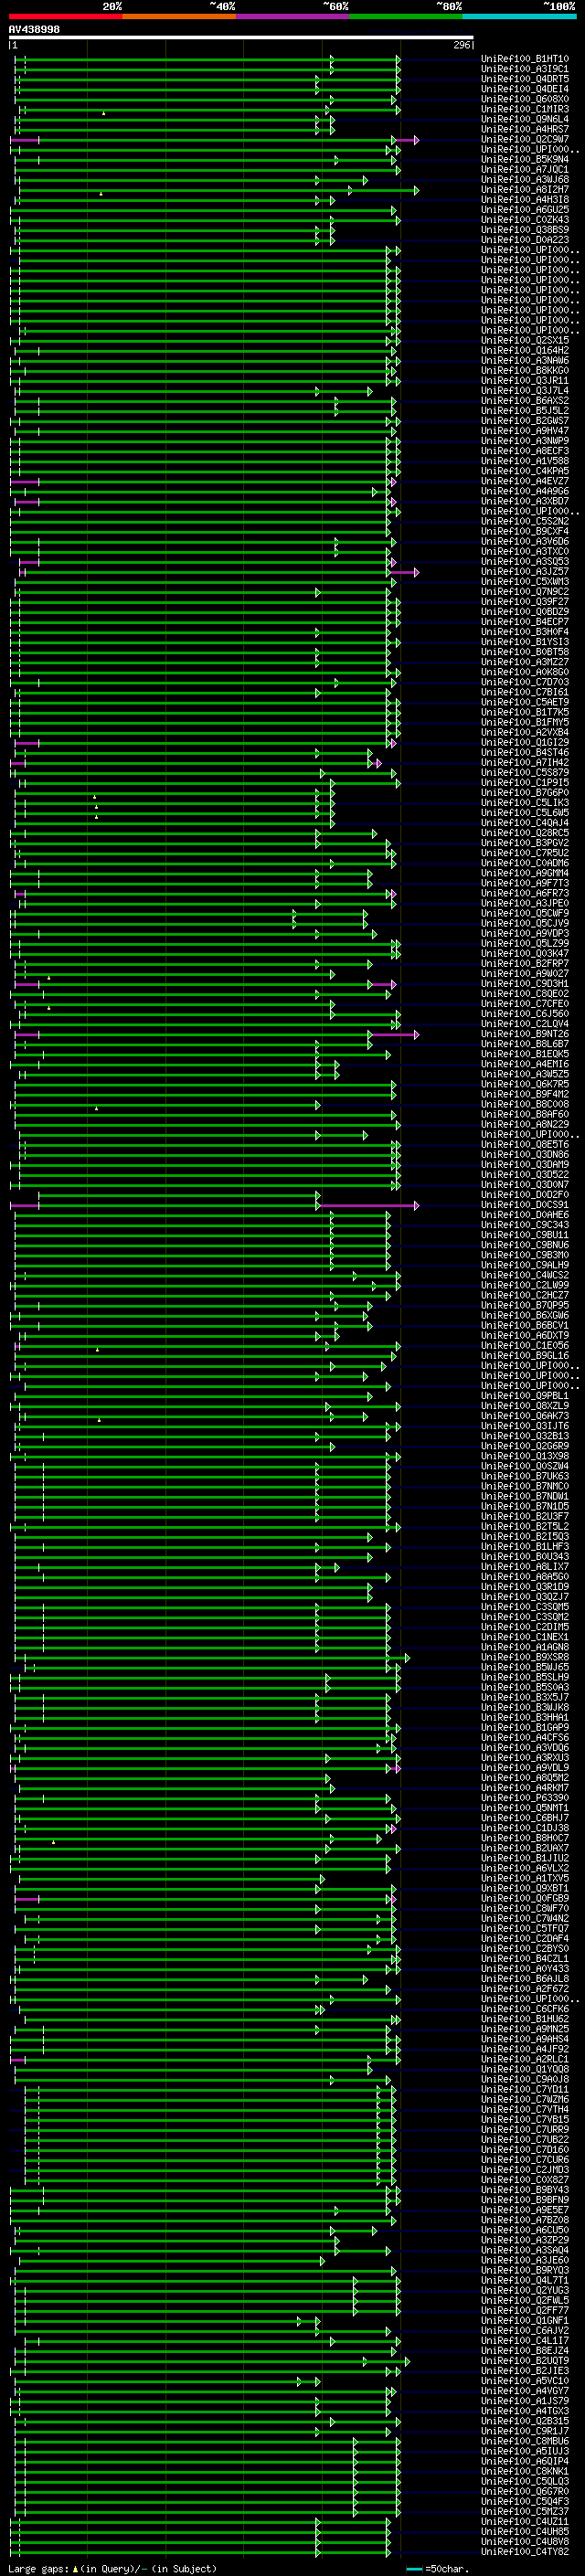Click subject label UniRef100_A4VGY7
Image resolution: width=585 pixels, height=2576 pixels.
pyautogui.click(x=524, y=2390)
